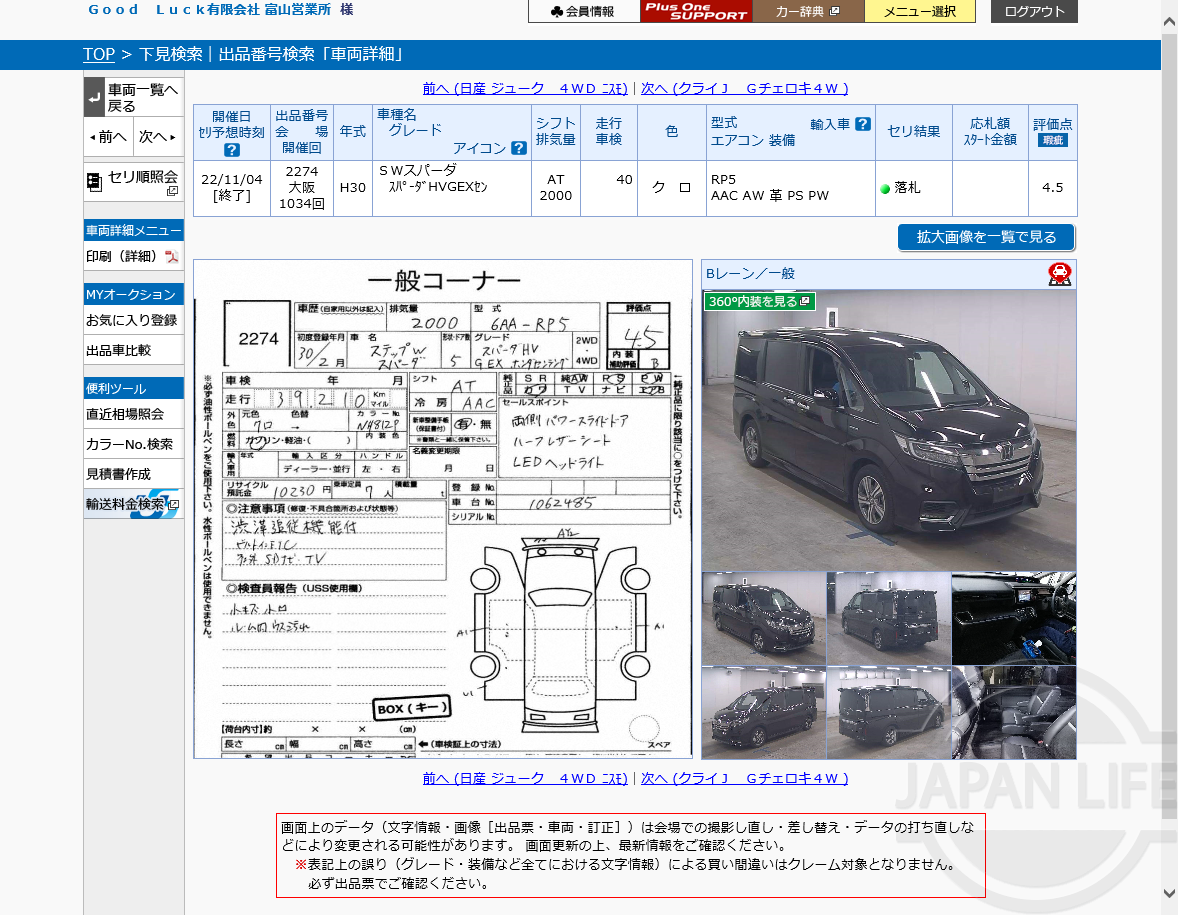Image resolution: width=1178 pixels, height=915 pixels.
Task: Click the TOP breadcrumb link
Action: pos(98,54)
